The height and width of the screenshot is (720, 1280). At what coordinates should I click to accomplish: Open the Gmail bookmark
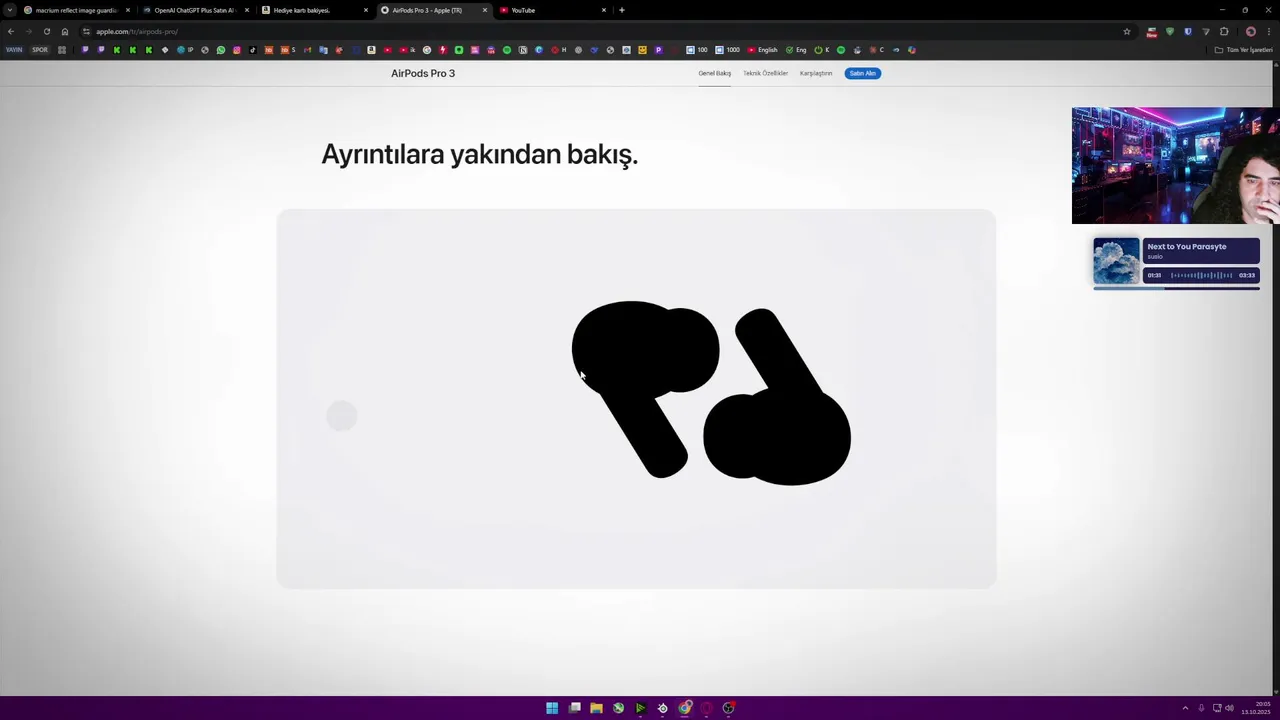click(307, 49)
